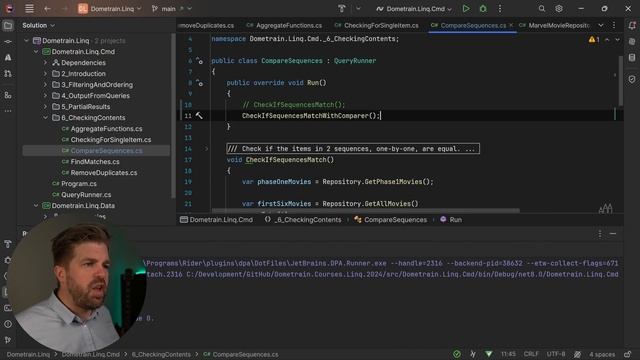This screenshot has width=640, height=360.
Task: Open more run actions menu
Action: (x=500, y=9)
